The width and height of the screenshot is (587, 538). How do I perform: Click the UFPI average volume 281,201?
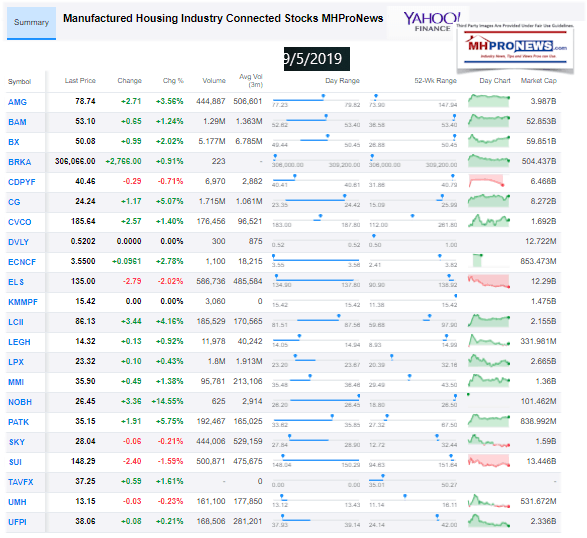click(248, 521)
